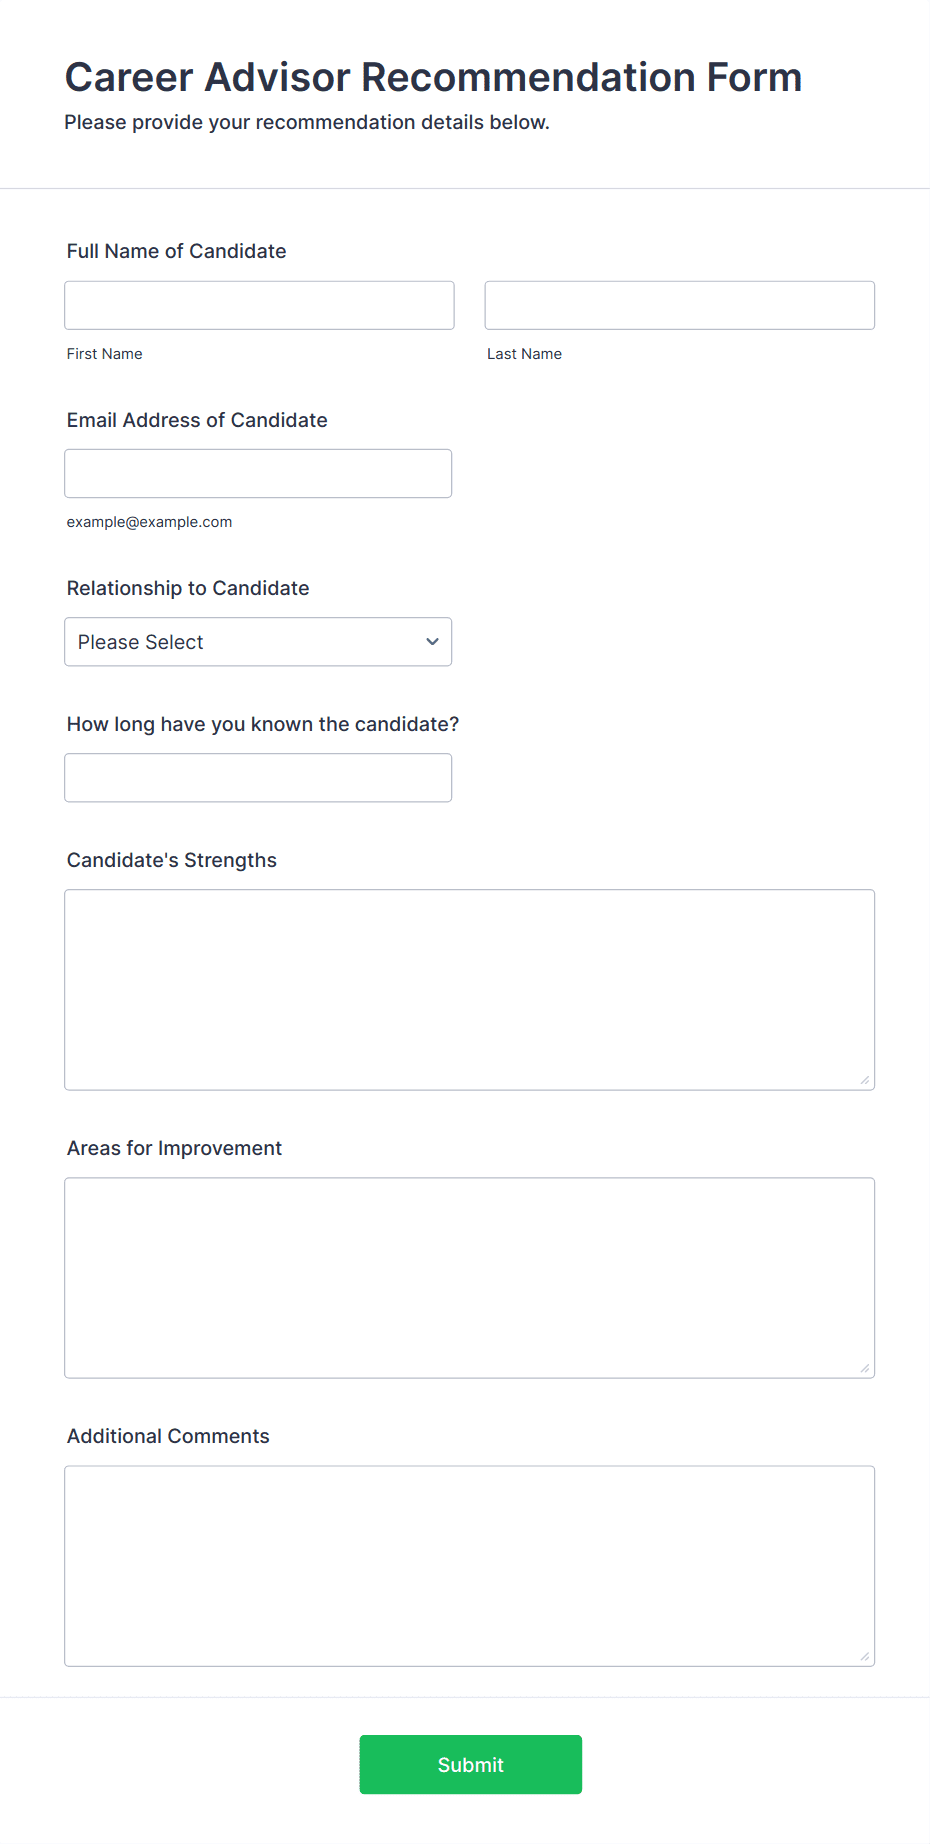The height and width of the screenshot is (1844, 930).
Task: Click the chevron arrow in Relationship dropdown
Action: [x=432, y=642]
